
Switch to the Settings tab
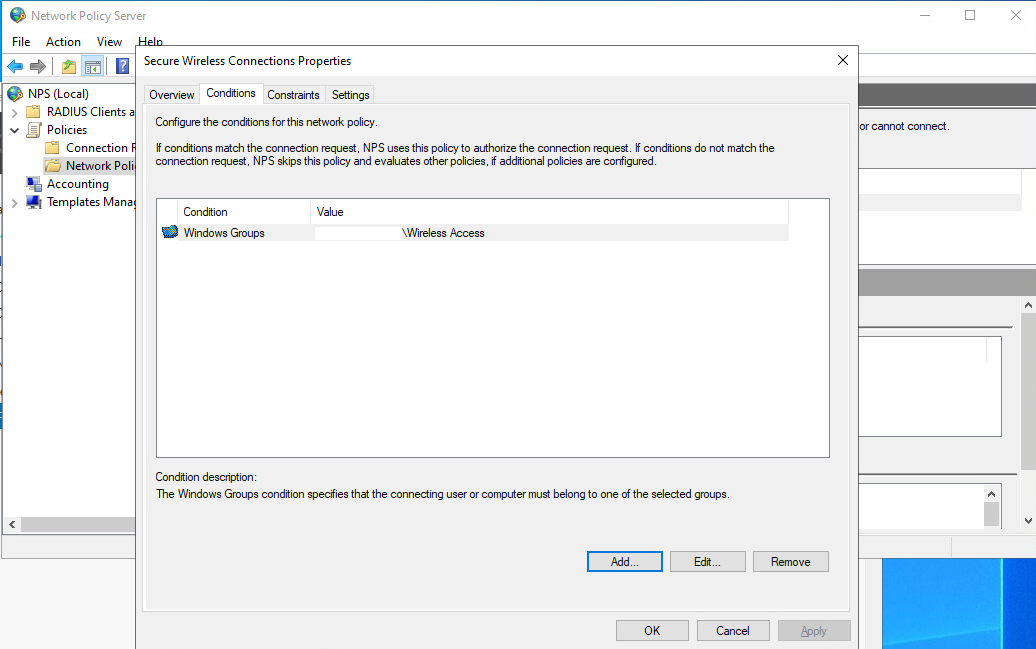point(349,94)
